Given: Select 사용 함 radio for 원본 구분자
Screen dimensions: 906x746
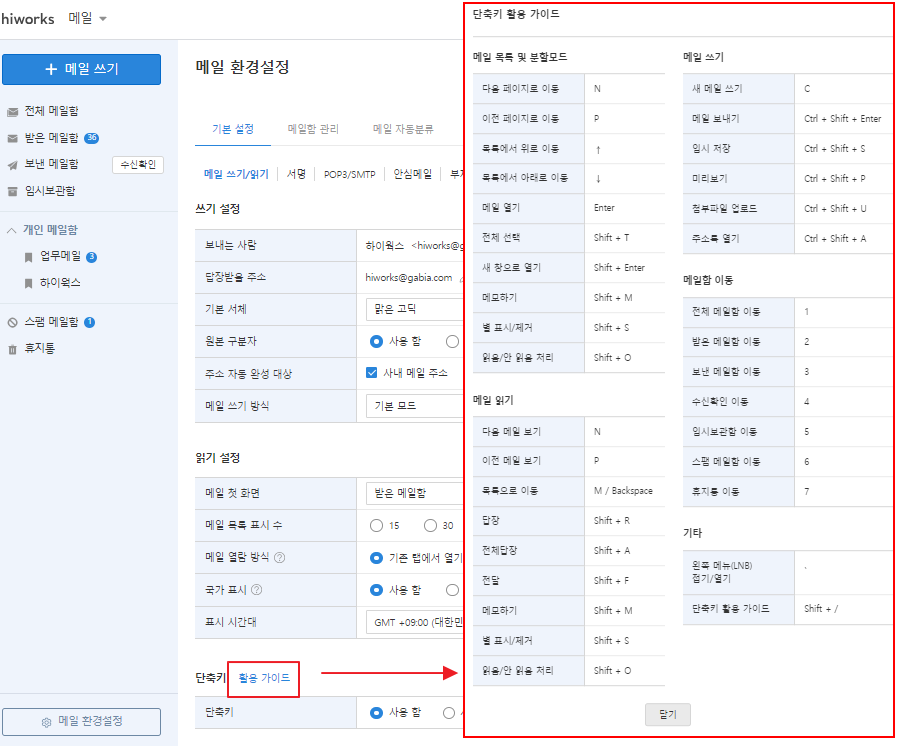Looking at the screenshot, I should (377, 341).
